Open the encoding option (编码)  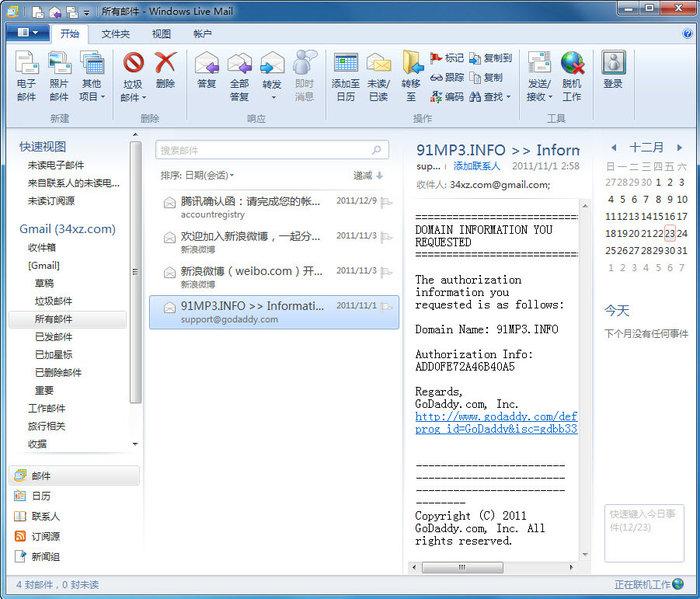click(x=447, y=96)
